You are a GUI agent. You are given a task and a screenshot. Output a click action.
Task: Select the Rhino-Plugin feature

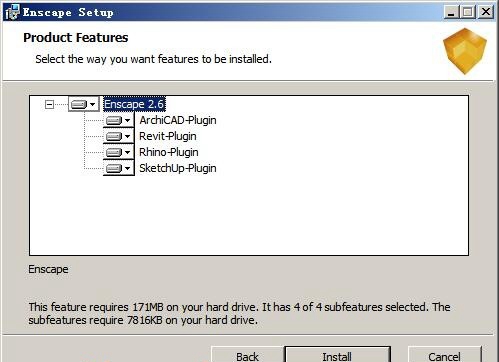point(169,152)
